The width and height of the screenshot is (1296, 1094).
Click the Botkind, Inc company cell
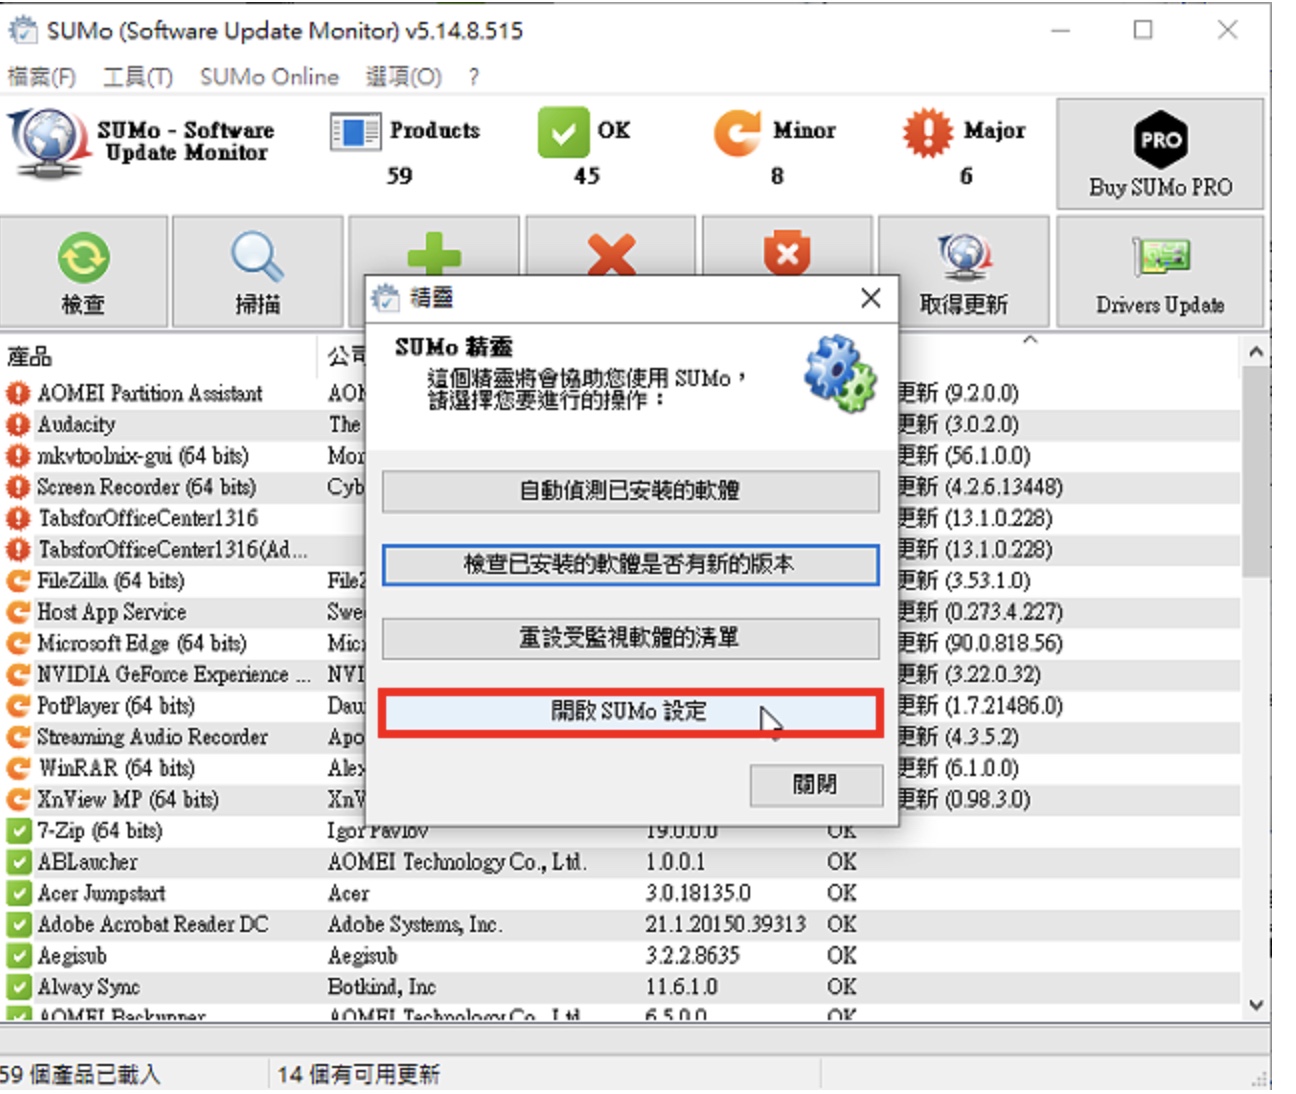tap(382, 987)
